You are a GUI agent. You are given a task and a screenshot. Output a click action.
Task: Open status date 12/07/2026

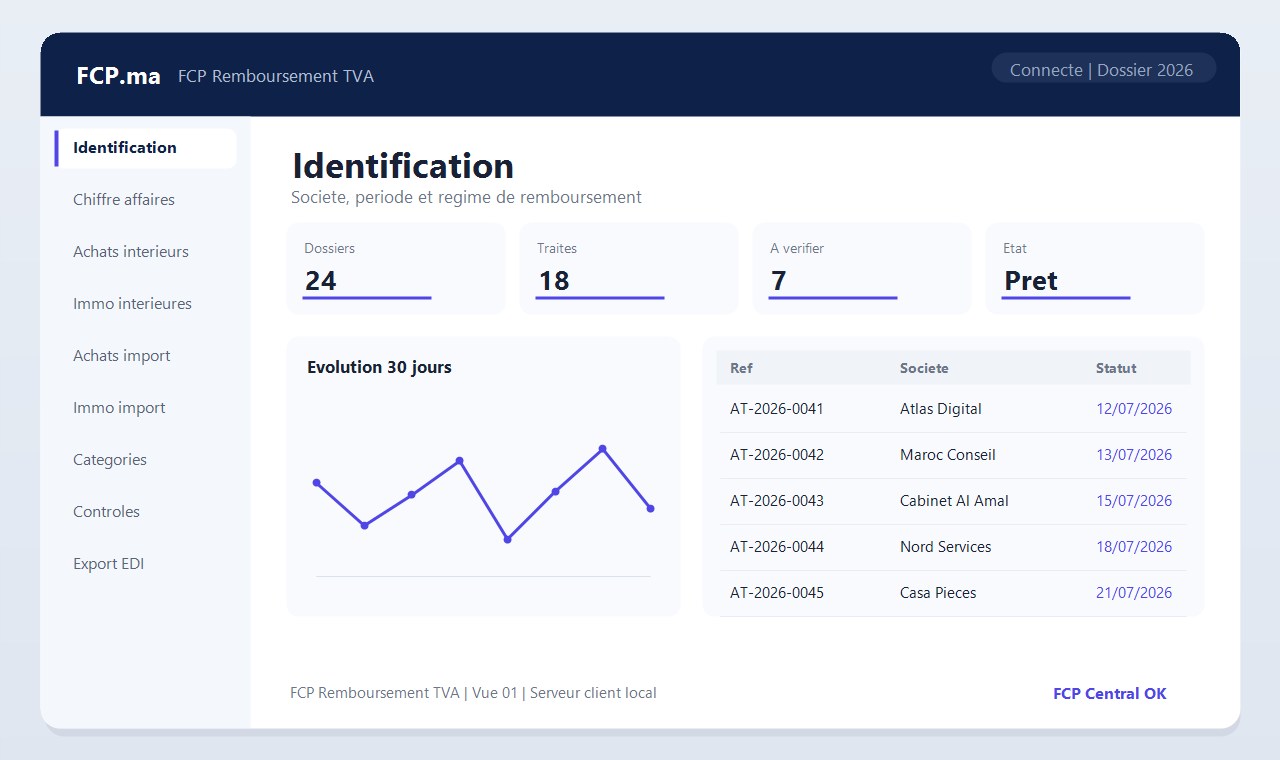coord(1134,409)
